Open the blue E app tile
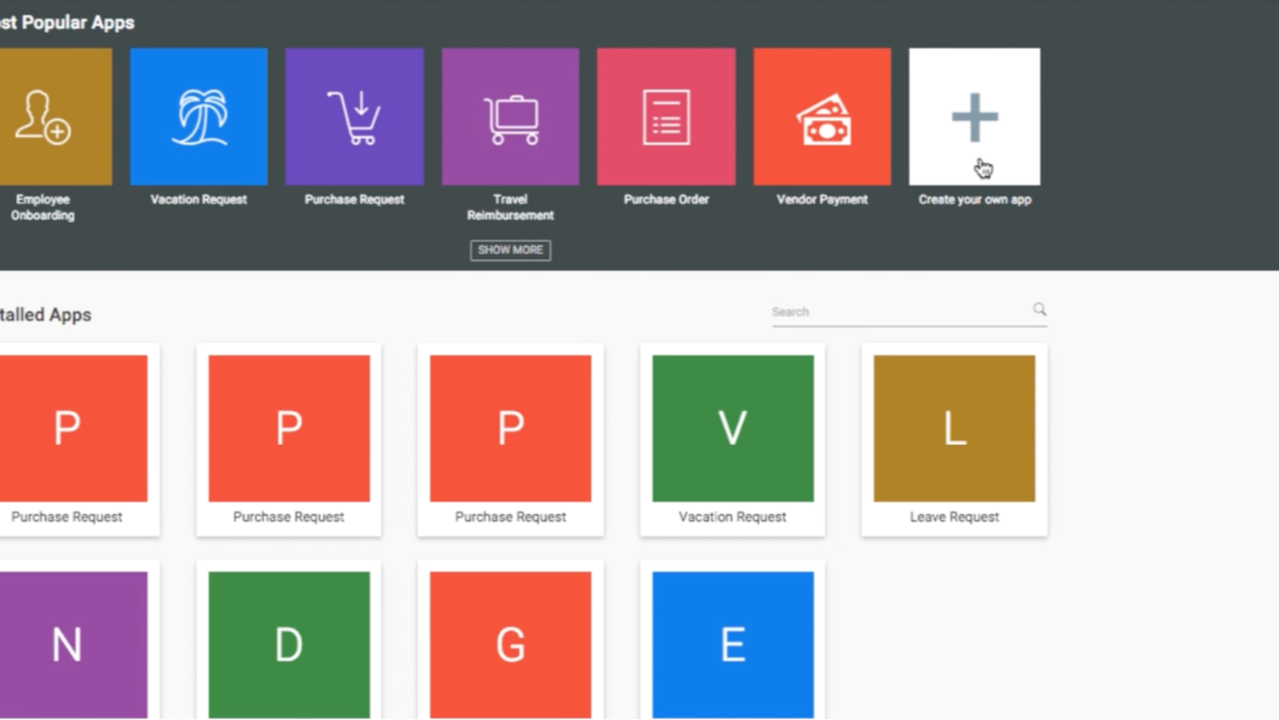Image resolution: width=1279 pixels, height=720 pixels. [732, 645]
